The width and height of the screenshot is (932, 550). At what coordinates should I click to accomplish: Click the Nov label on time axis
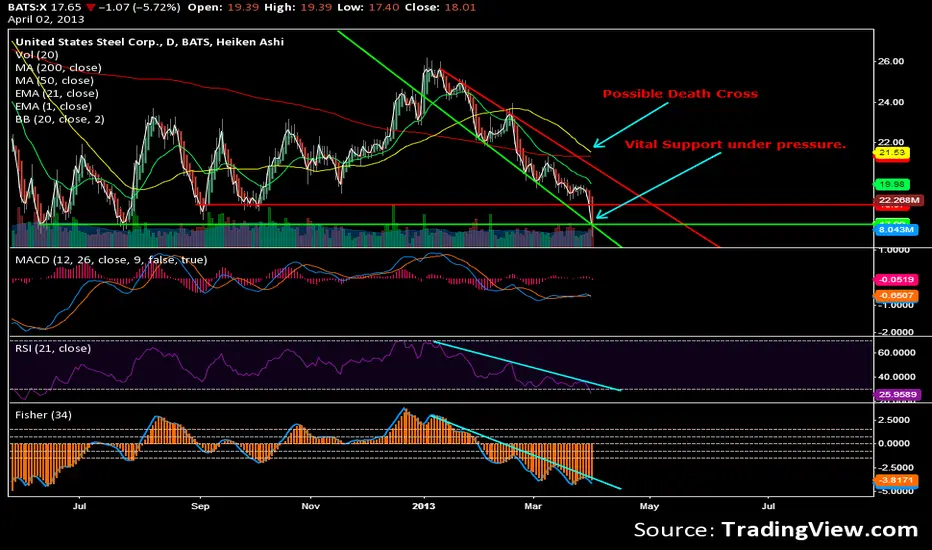pyautogui.click(x=310, y=507)
